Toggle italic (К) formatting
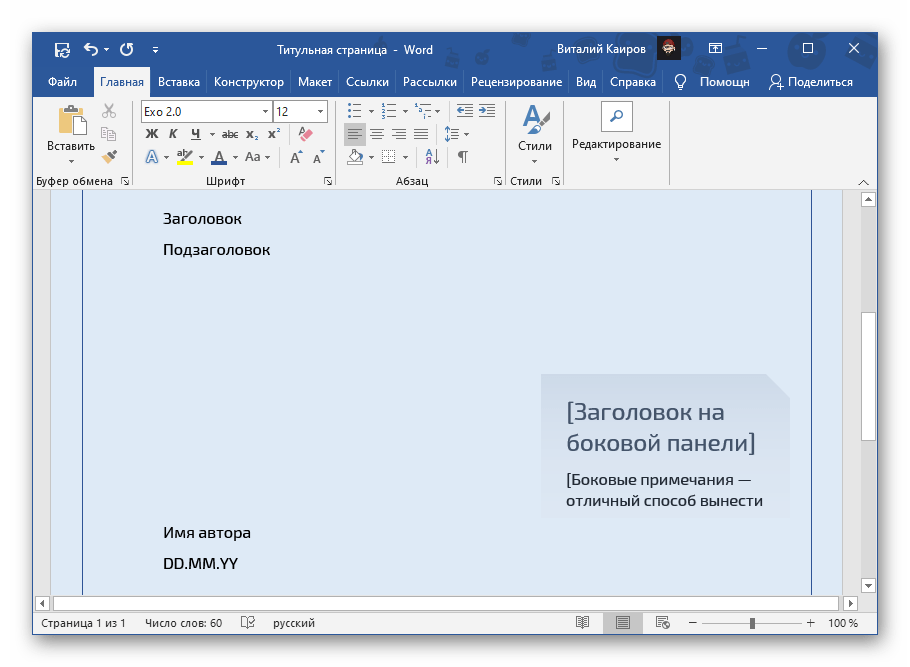 173,134
